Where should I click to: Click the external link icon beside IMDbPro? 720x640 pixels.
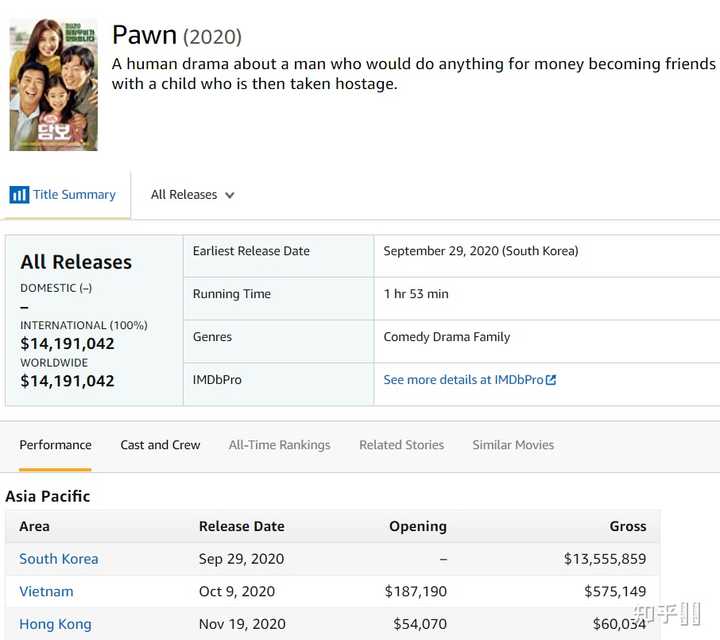pos(551,380)
